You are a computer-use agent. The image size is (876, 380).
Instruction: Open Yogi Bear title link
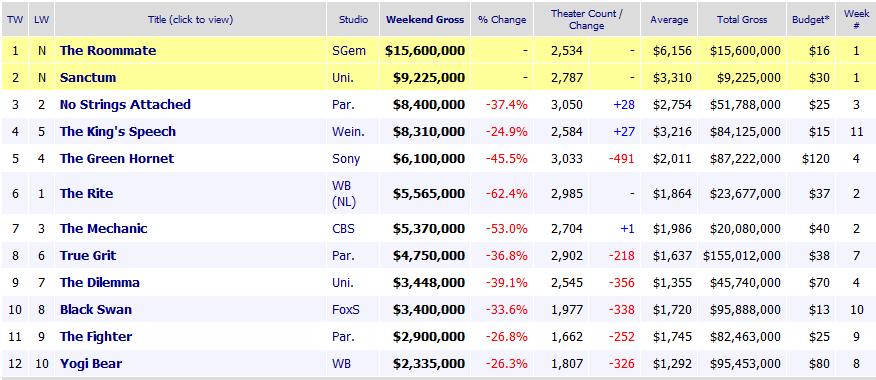tap(91, 364)
